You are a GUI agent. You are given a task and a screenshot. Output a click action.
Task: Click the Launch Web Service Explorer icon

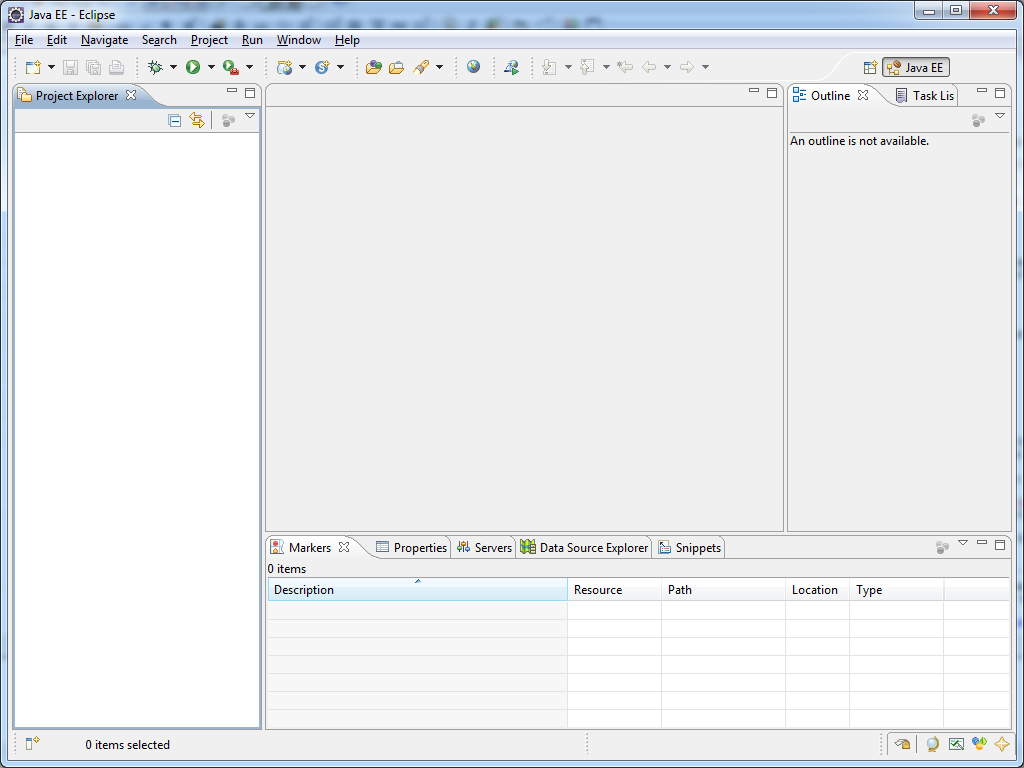tap(511, 67)
